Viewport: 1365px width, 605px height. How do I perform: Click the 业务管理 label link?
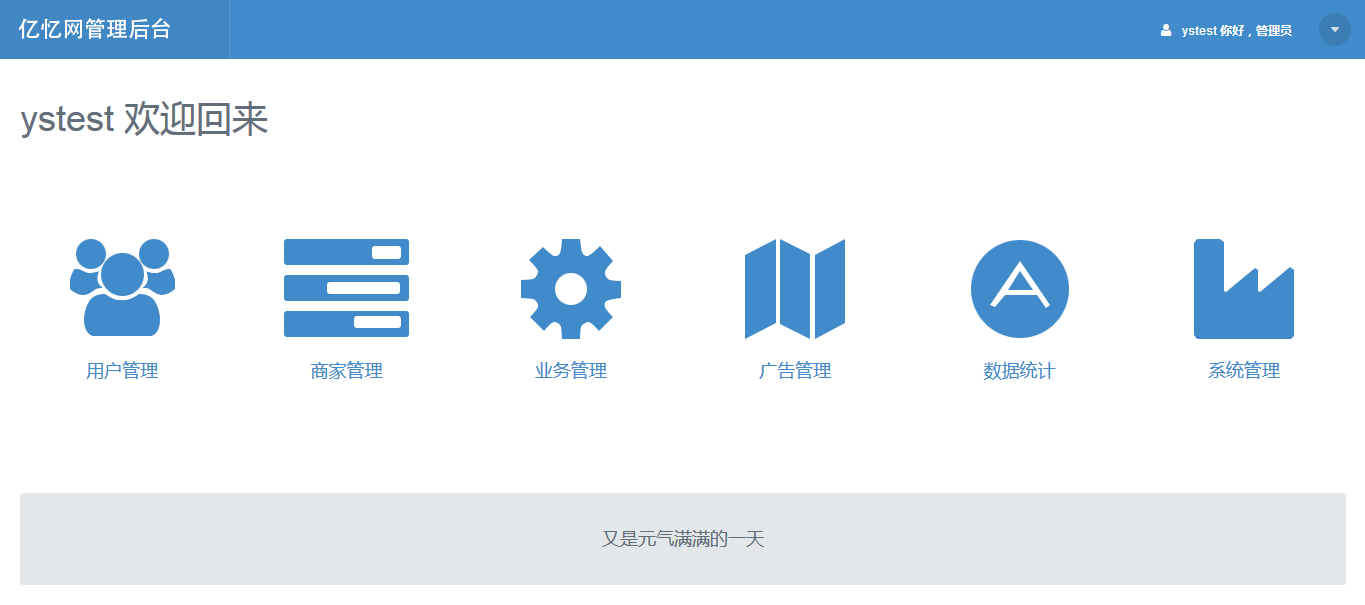571,371
